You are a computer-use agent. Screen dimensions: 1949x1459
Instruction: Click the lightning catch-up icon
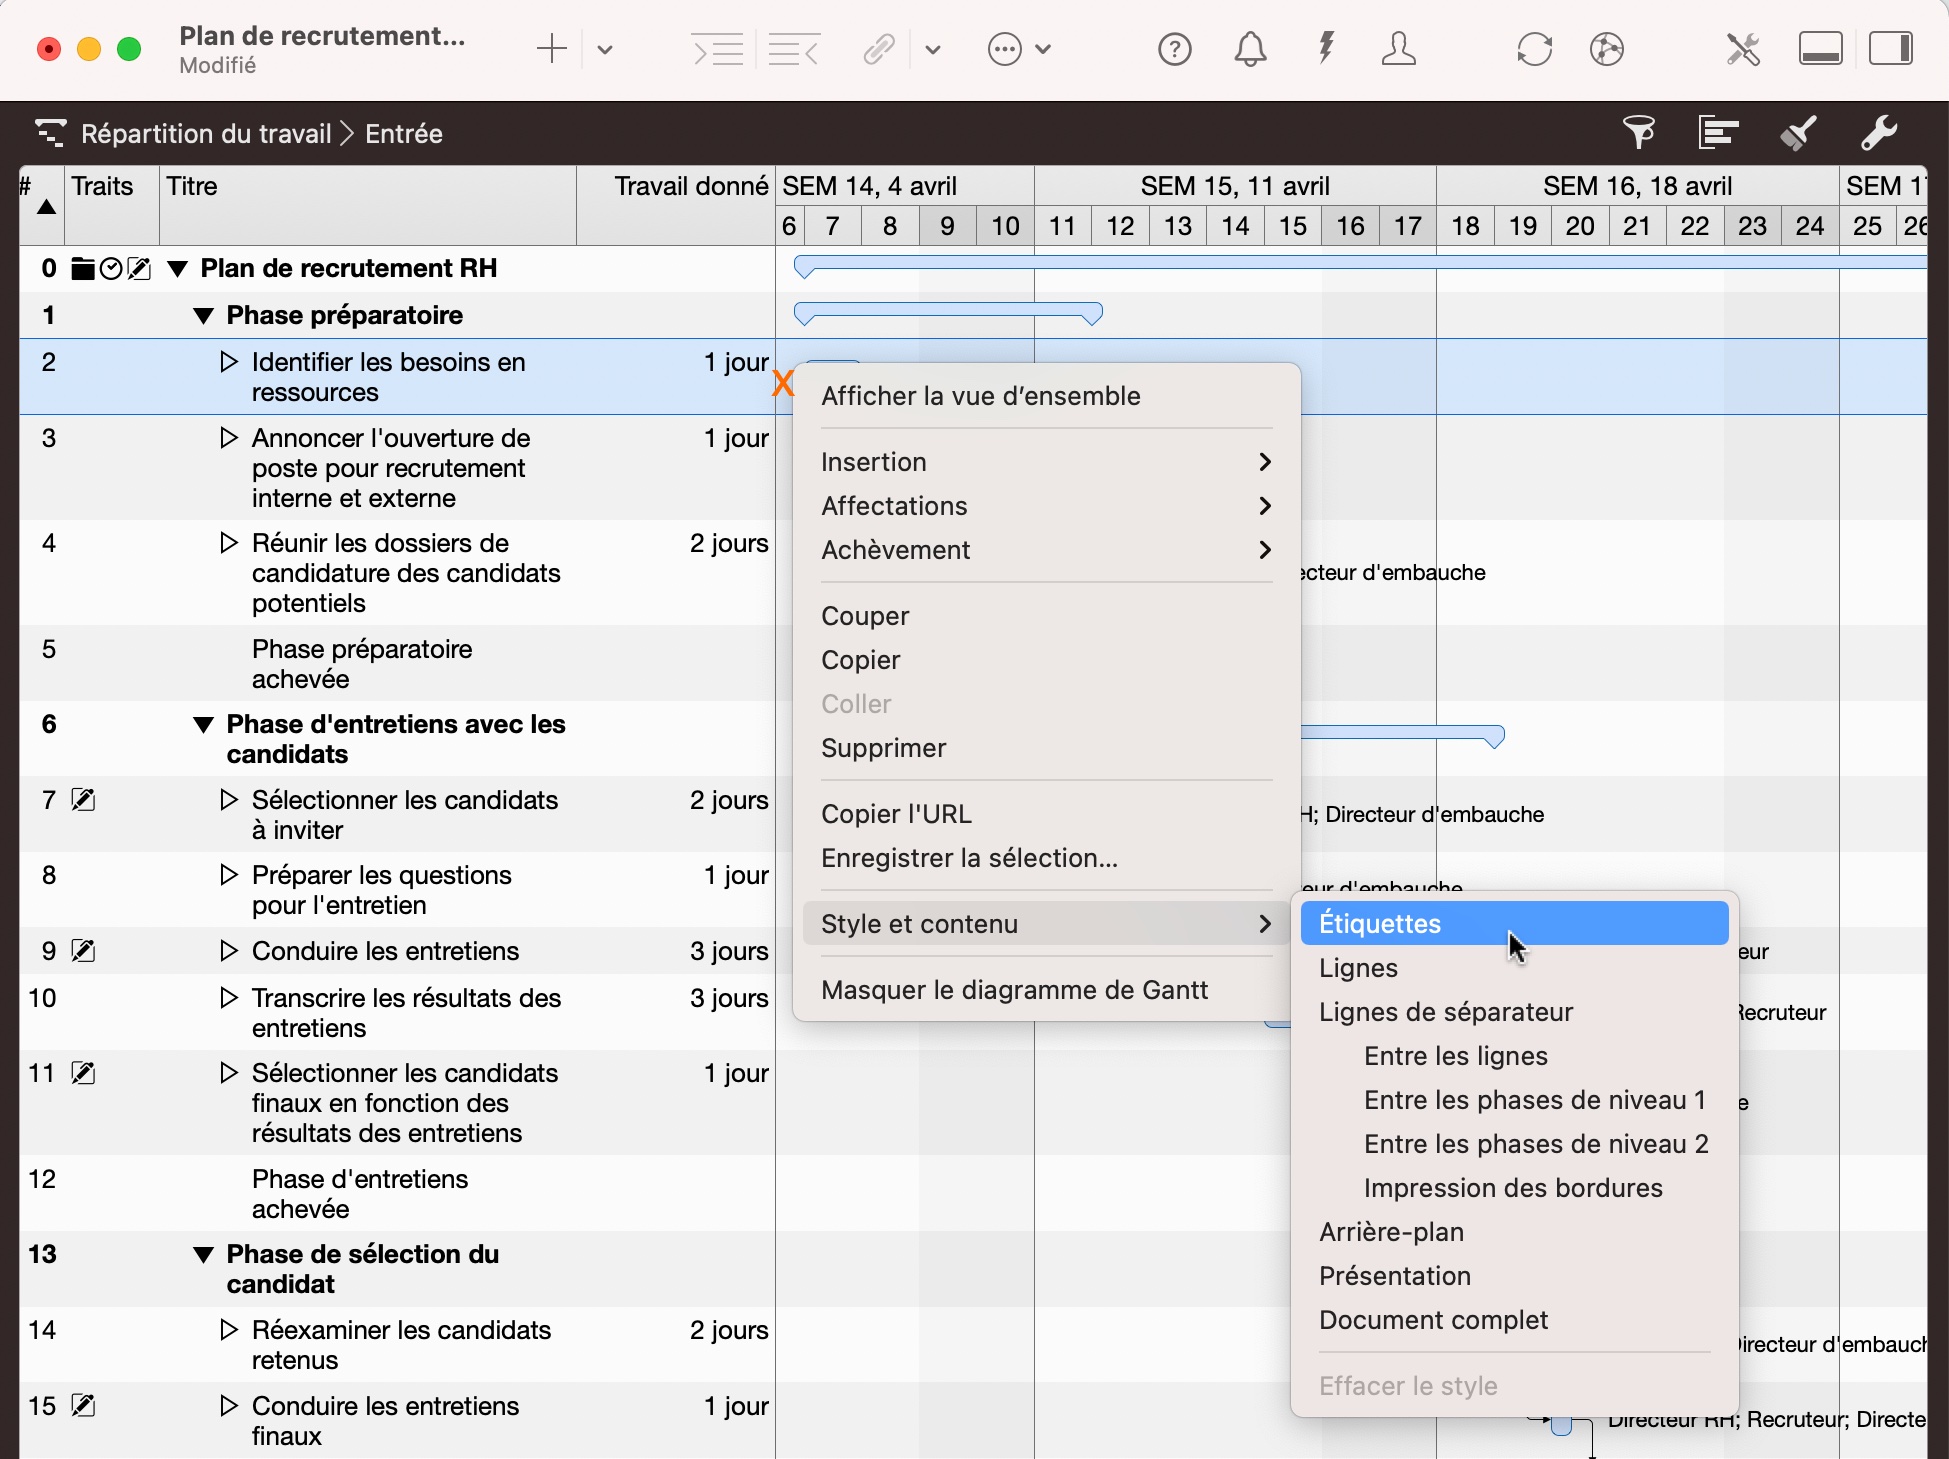pos(1325,48)
